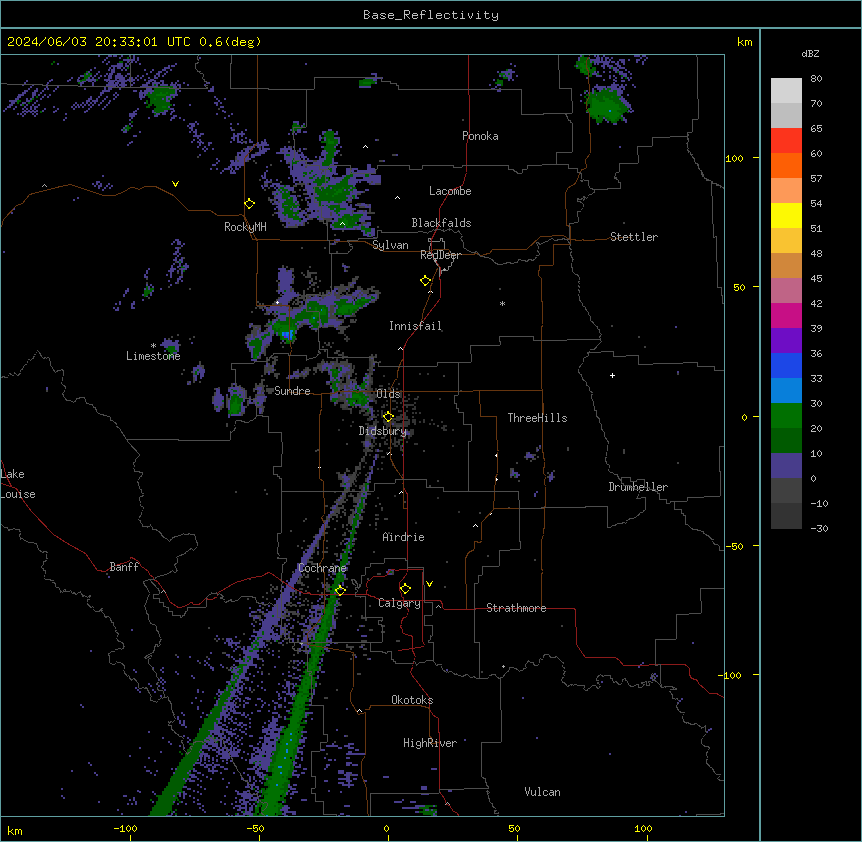Click the 48 value in the dBZ legend

coord(816,253)
